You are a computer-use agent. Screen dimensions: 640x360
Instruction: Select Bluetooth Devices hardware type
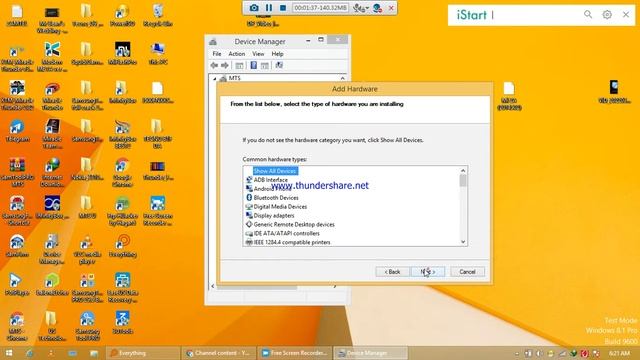tap(276, 198)
